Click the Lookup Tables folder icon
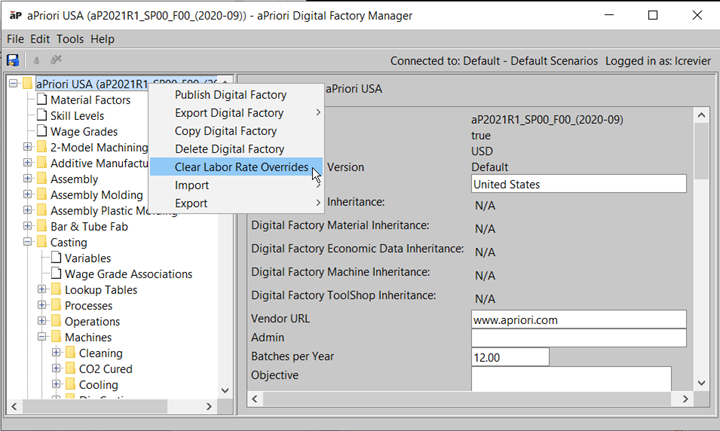The width and height of the screenshot is (720, 431). click(56, 289)
